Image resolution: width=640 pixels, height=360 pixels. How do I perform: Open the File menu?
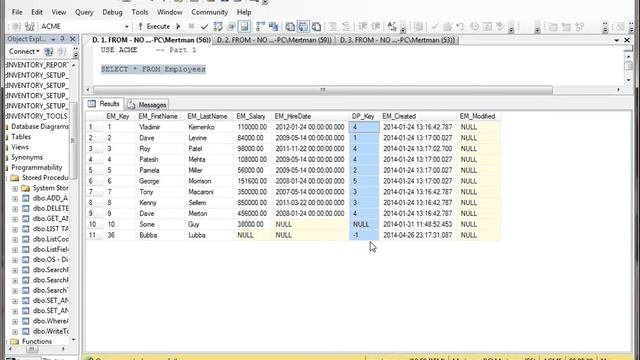coord(17,12)
